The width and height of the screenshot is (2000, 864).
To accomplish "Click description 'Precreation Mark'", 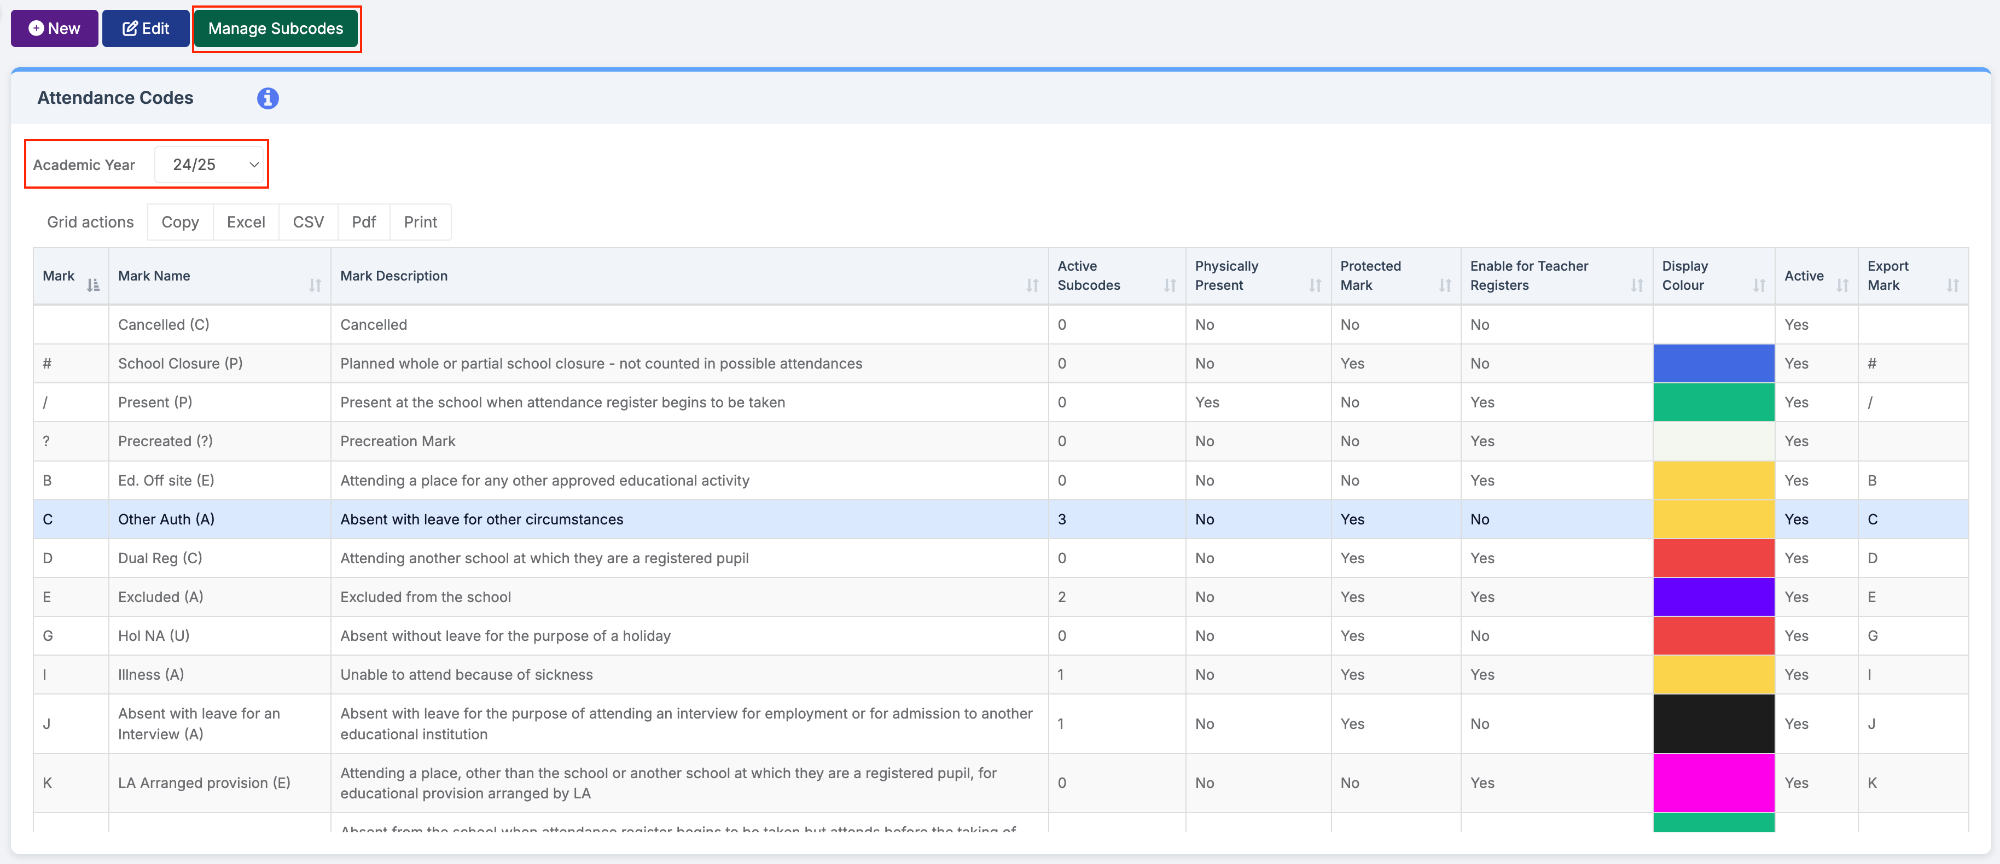I will pos(397,441).
